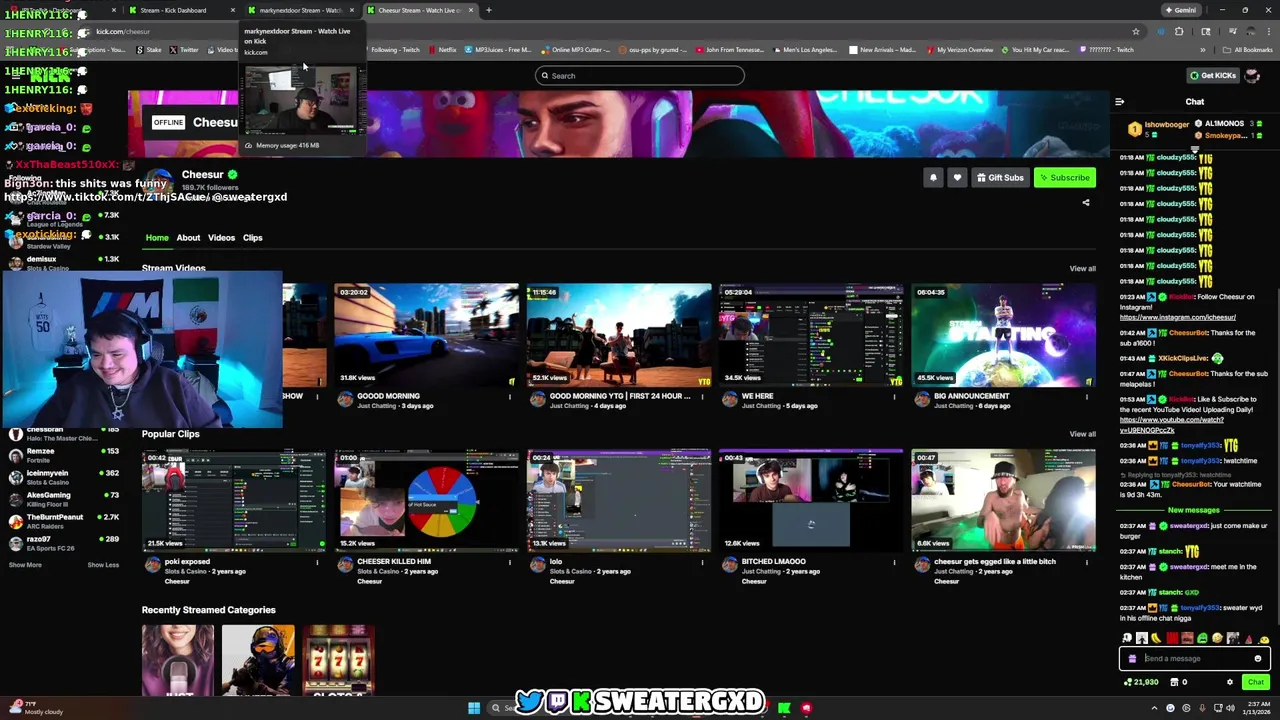
Task: Open the shop icon showing 0
Action: pyautogui.click(x=1179, y=682)
